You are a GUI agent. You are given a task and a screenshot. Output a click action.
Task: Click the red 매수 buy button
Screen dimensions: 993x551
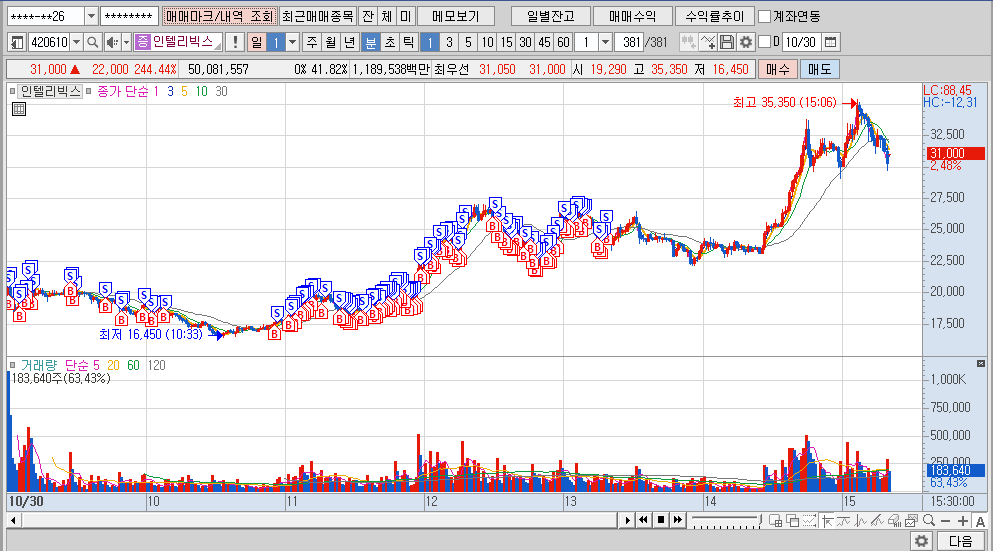click(778, 69)
